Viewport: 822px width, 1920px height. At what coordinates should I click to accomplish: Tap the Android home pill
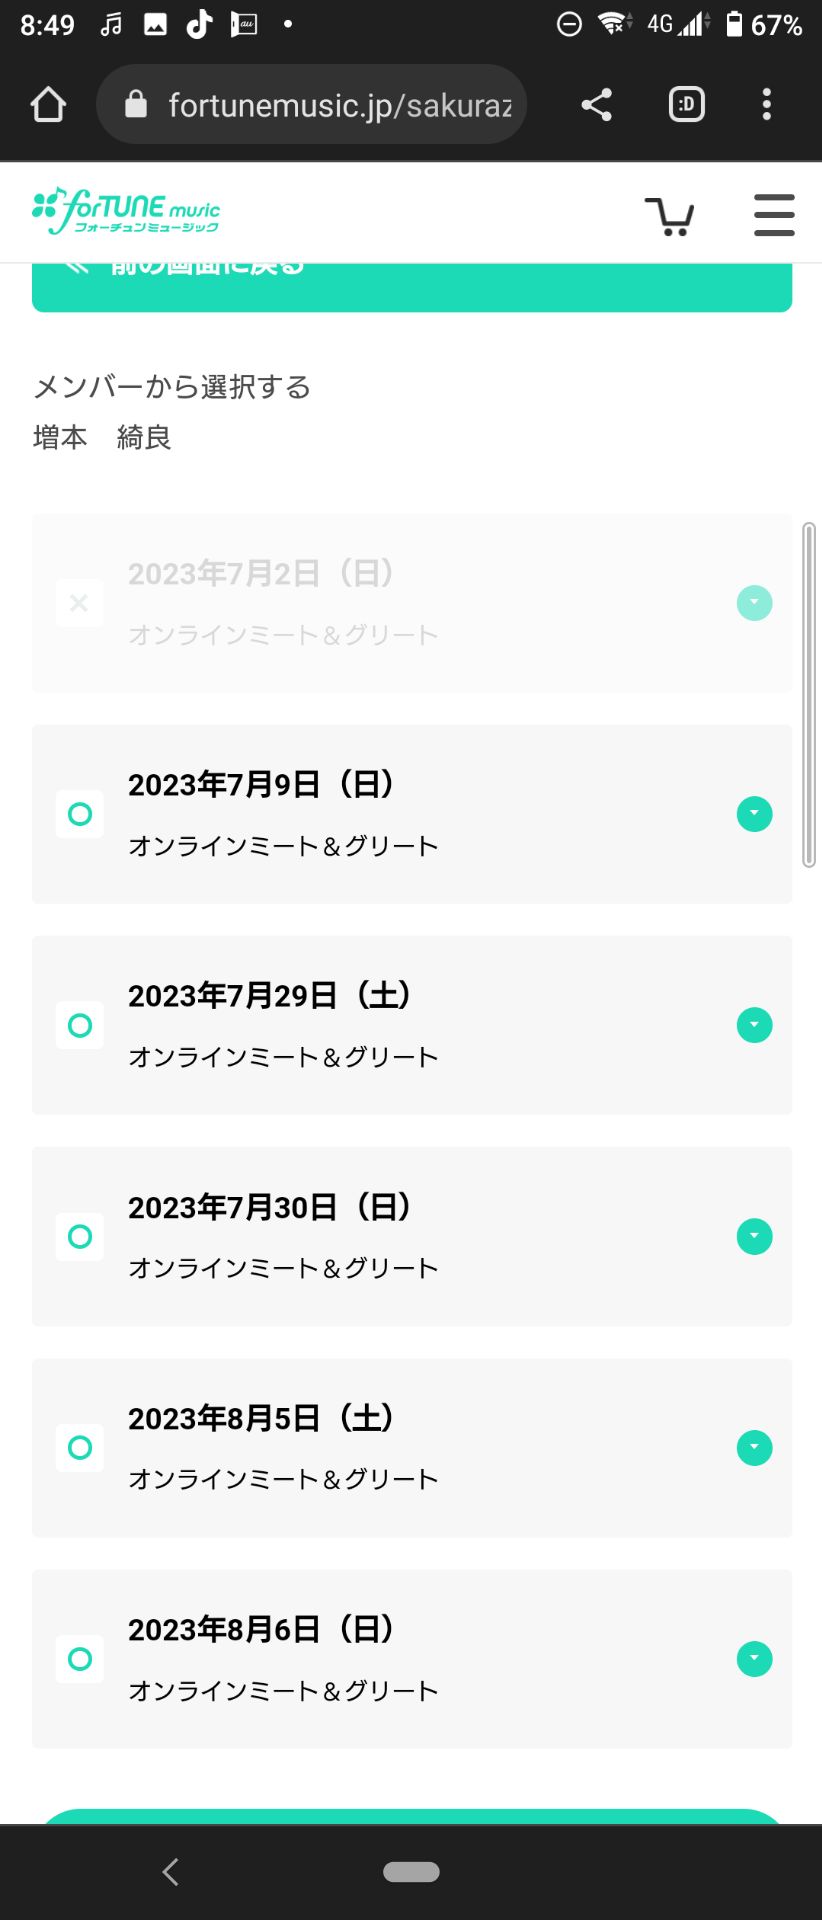click(411, 1871)
